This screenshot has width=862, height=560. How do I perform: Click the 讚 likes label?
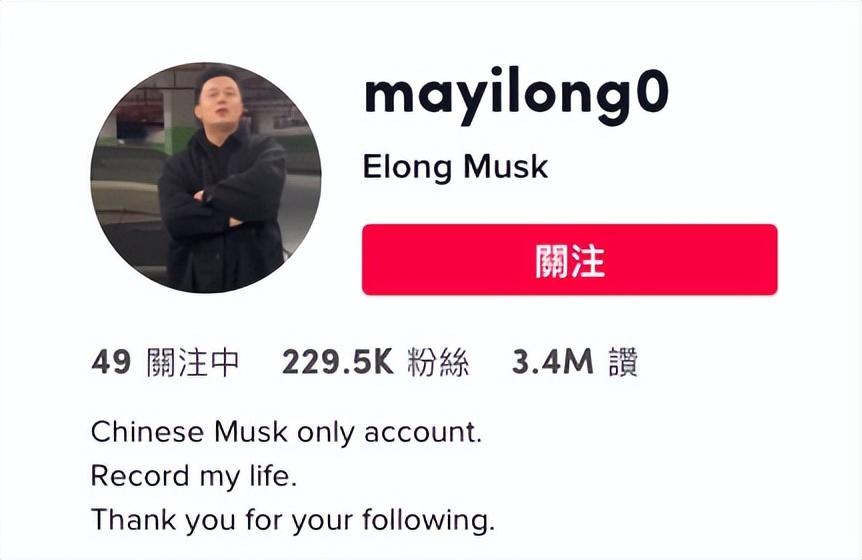[x=623, y=362]
